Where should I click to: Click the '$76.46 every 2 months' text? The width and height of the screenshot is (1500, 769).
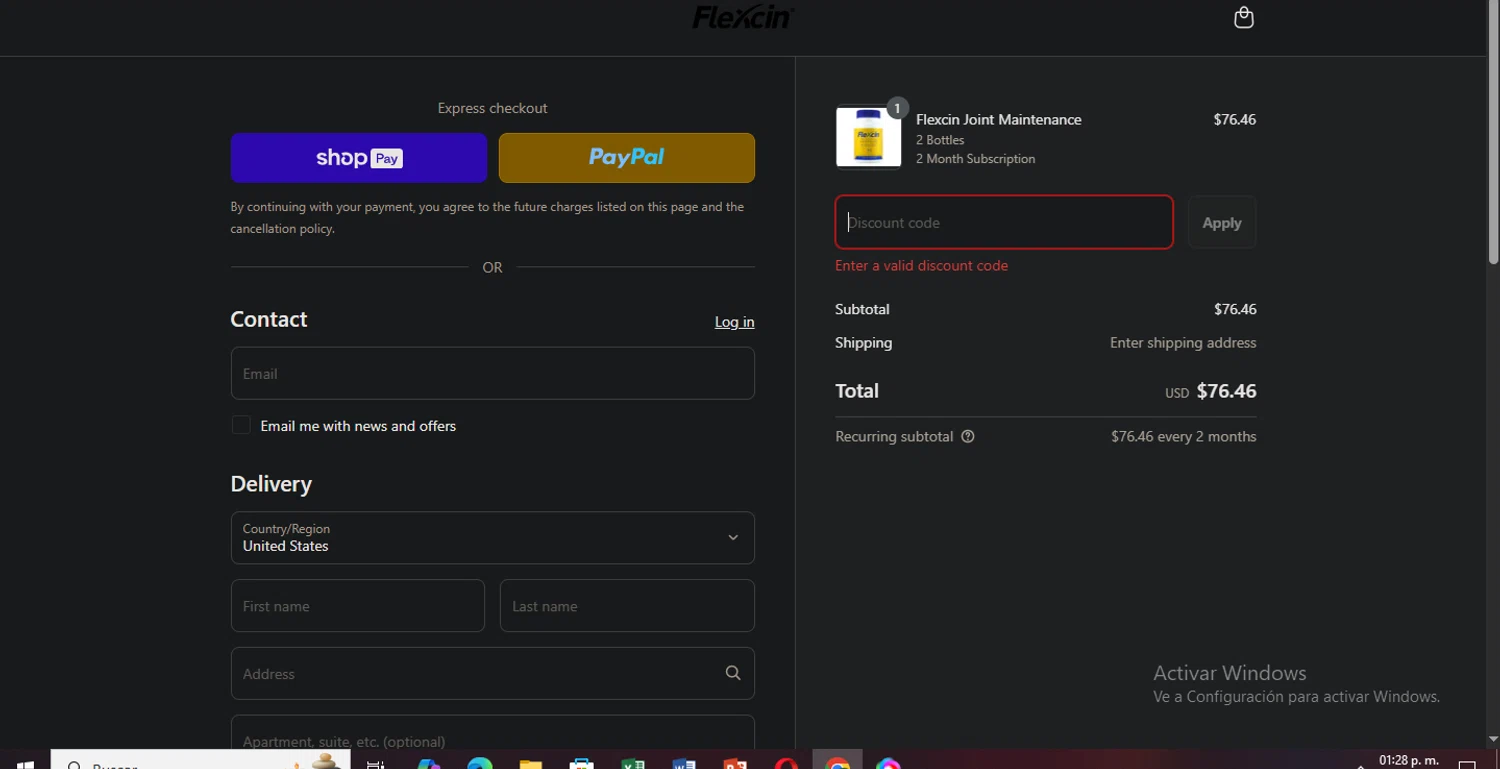click(x=1183, y=436)
